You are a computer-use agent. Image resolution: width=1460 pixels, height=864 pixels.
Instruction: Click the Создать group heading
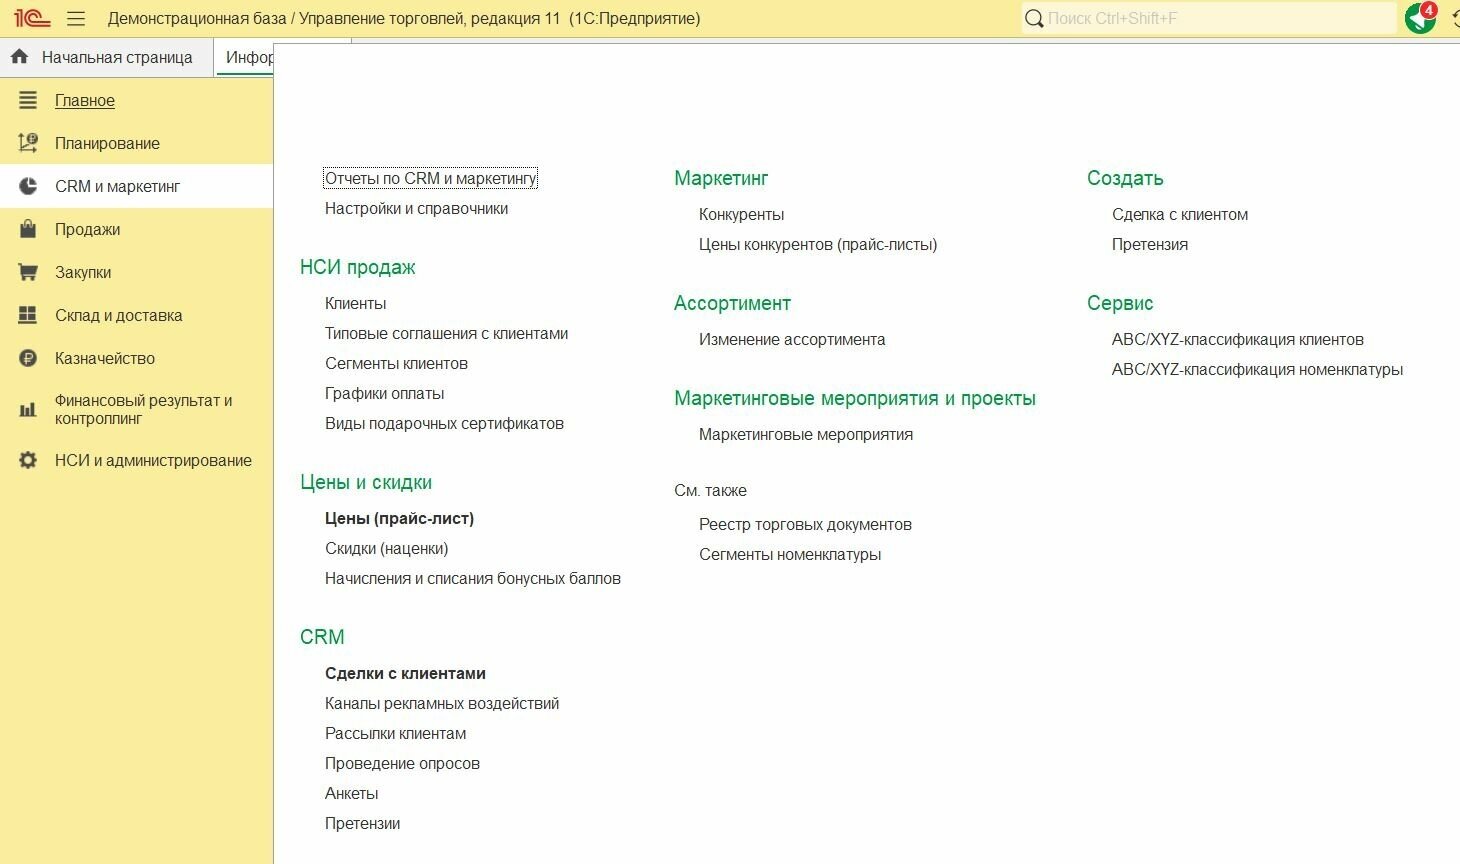(1125, 178)
